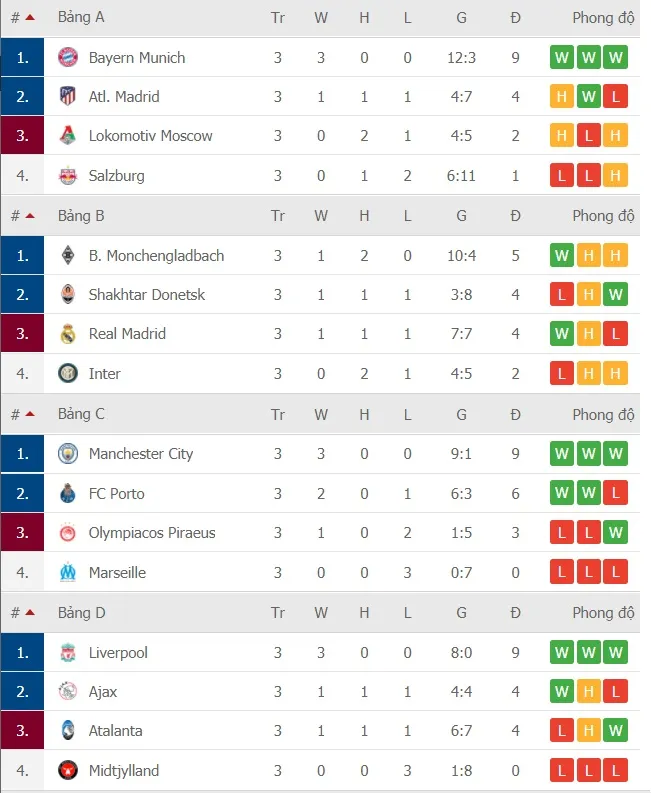651x793 pixels.
Task: Sort Bảng D using the # arrow
Action: coord(30,613)
